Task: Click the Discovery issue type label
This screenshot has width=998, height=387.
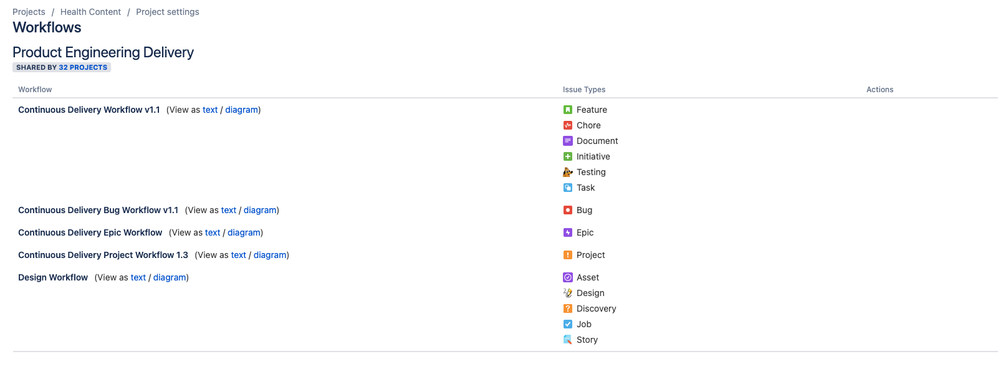Action: 596,309
